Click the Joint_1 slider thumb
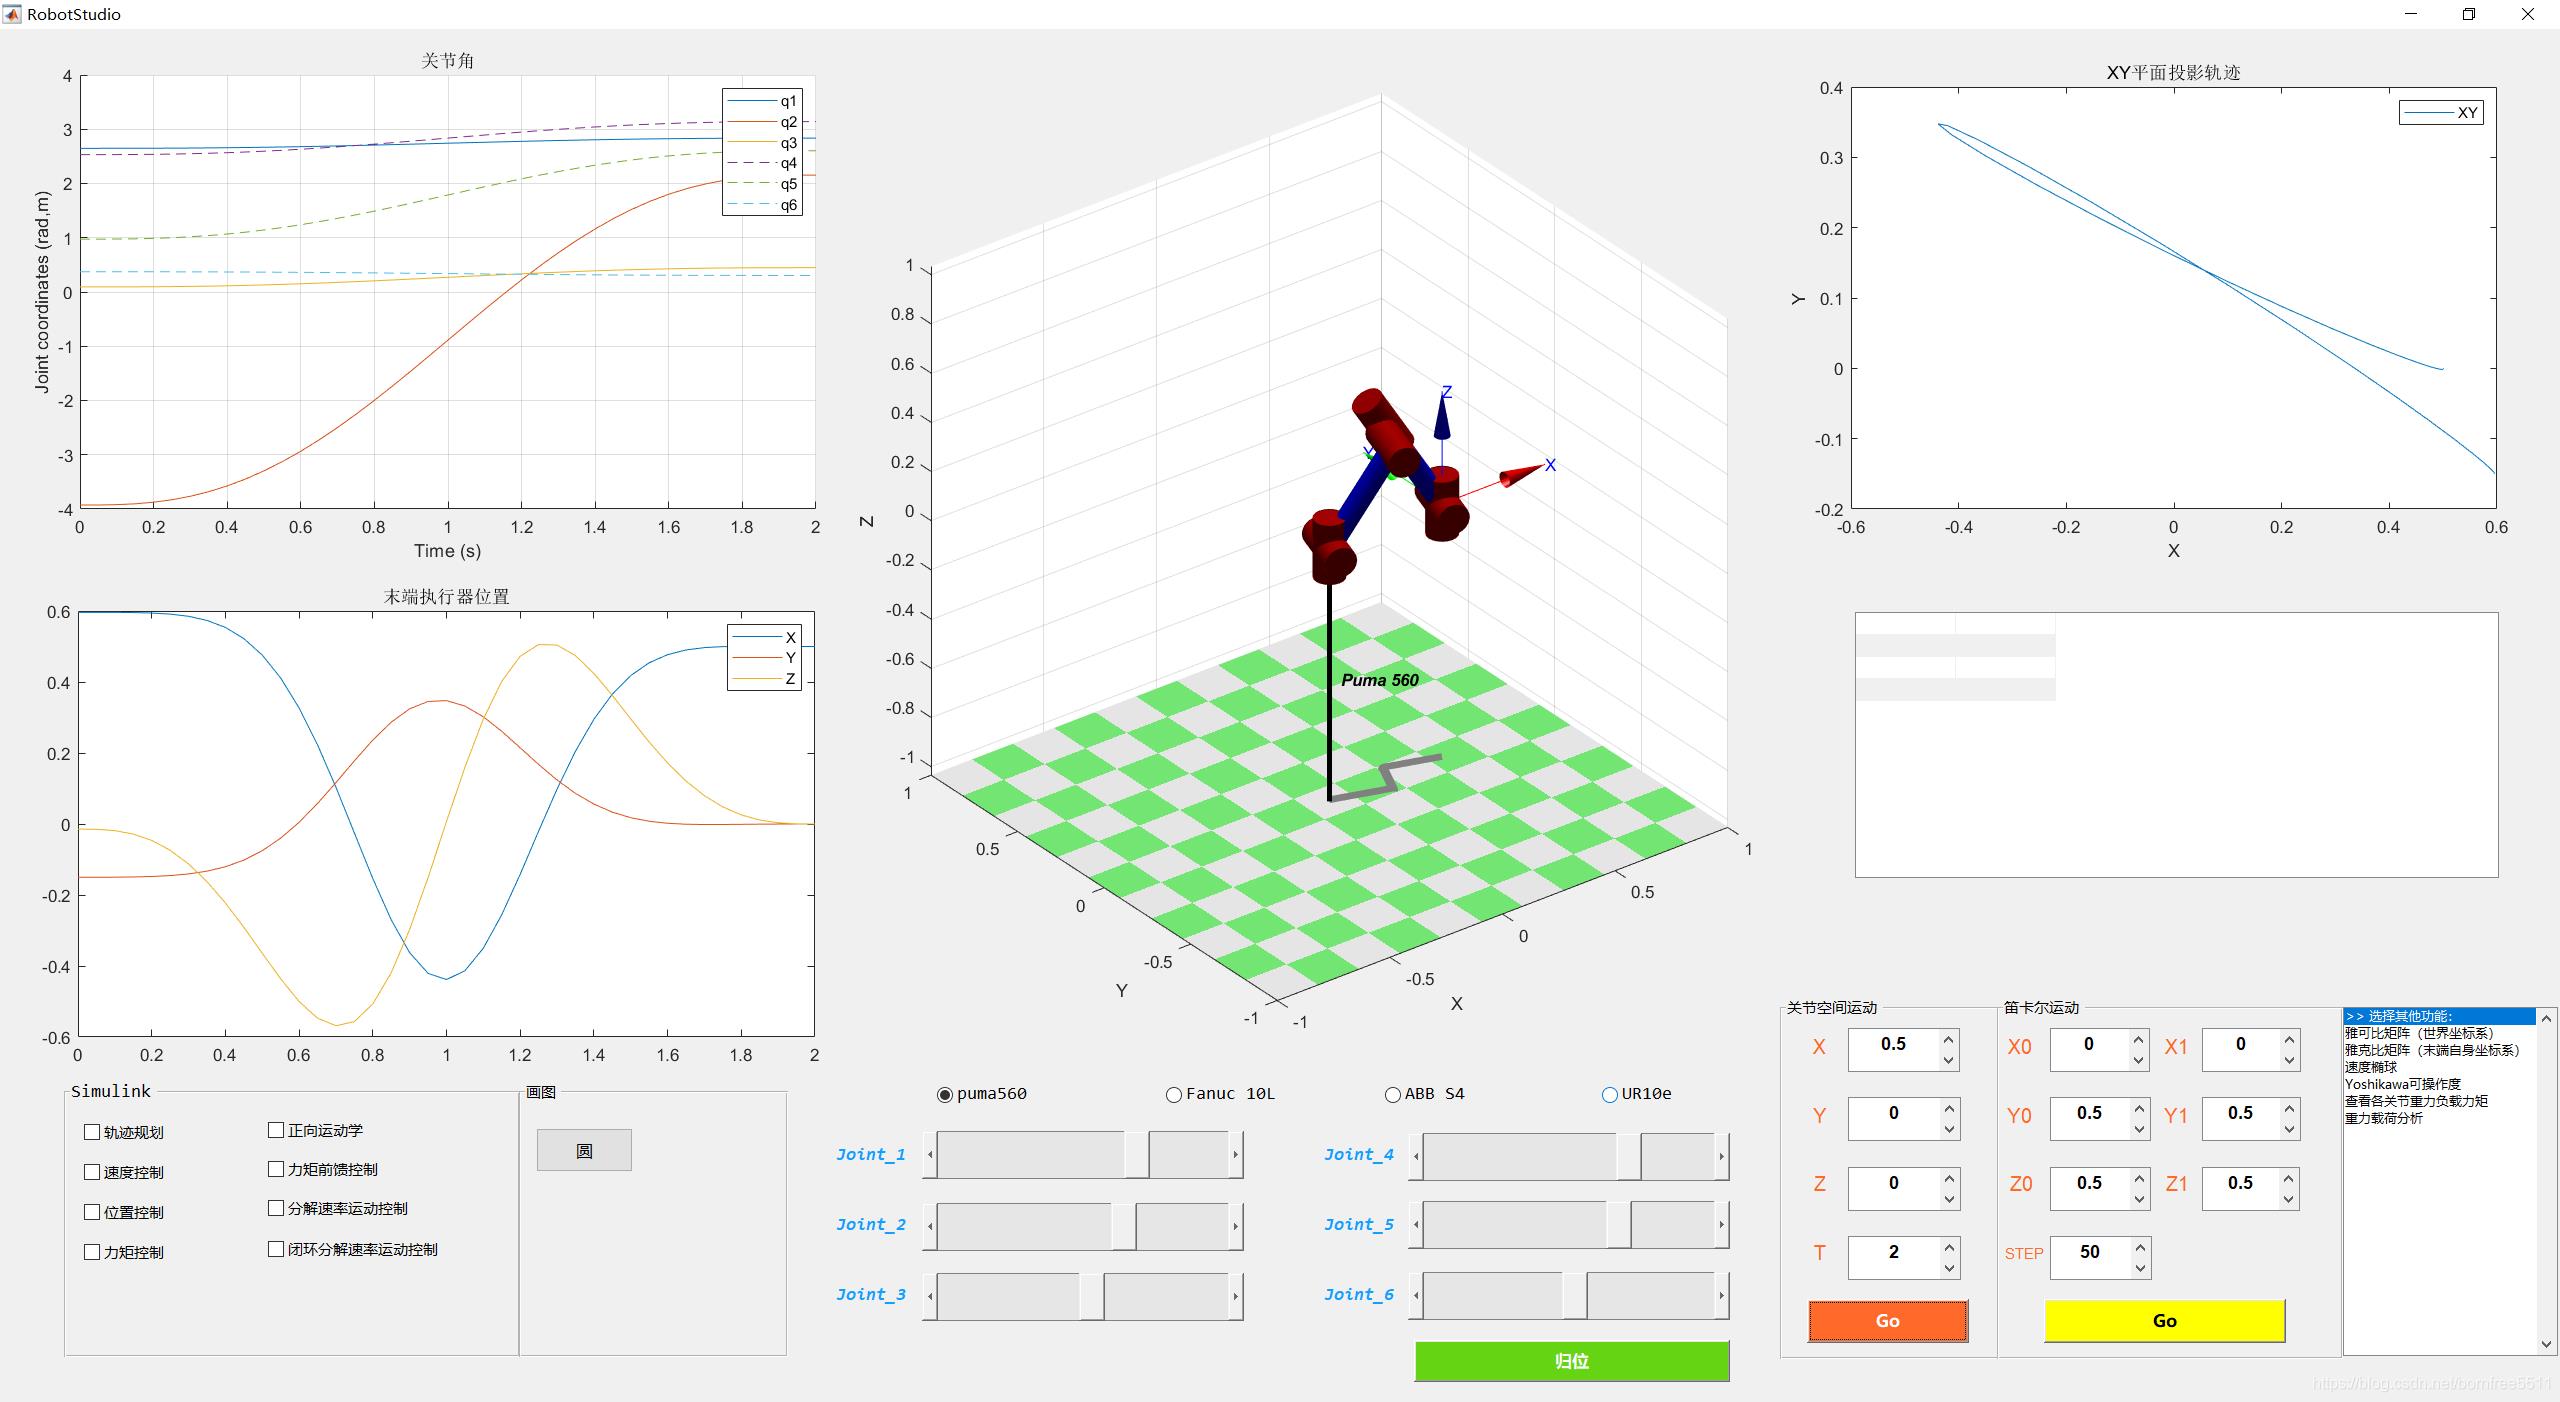This screenshot has width=2560, height=1402. coord(1136,1155)
